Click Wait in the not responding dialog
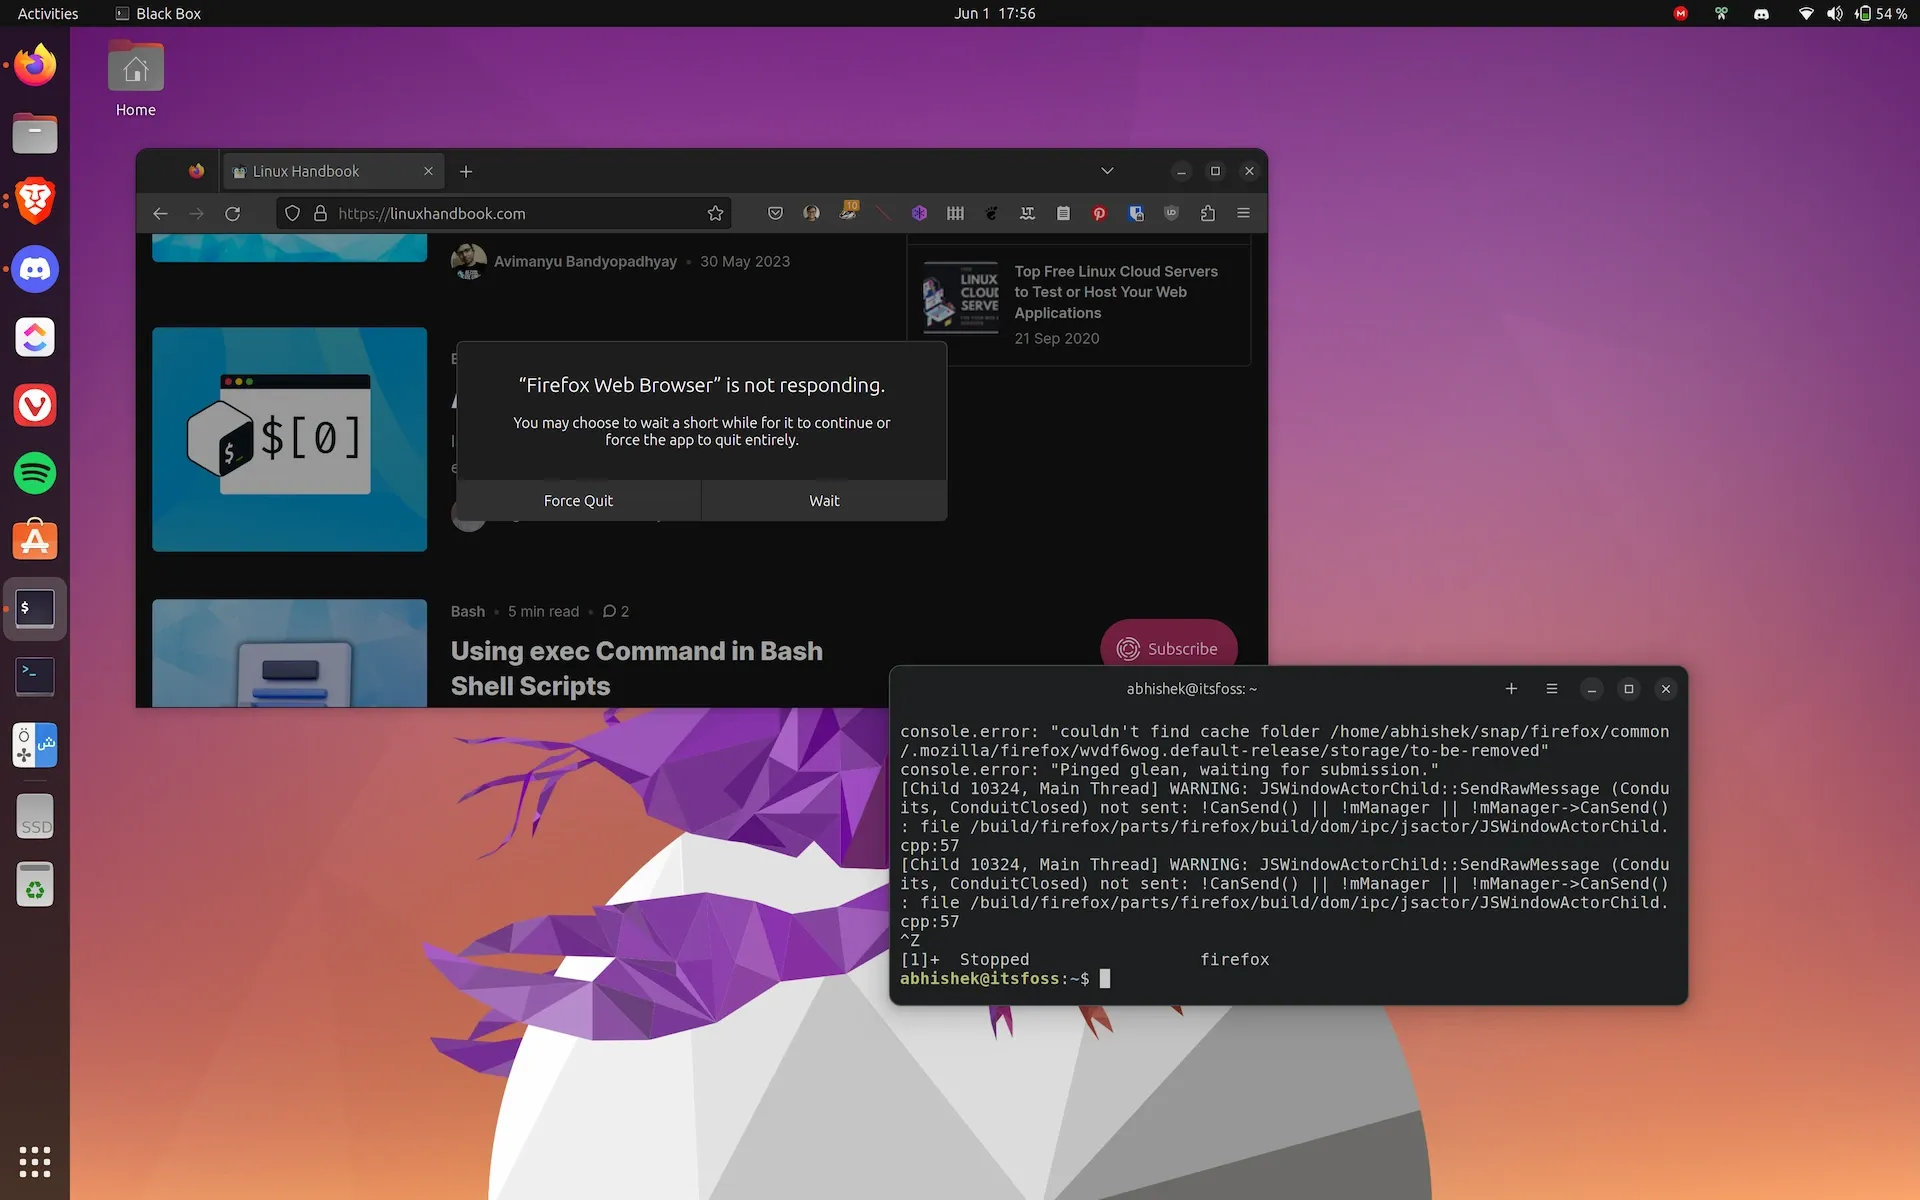Image resolution: width=1920 pixels, height=1200 pixels. [824, 500]
